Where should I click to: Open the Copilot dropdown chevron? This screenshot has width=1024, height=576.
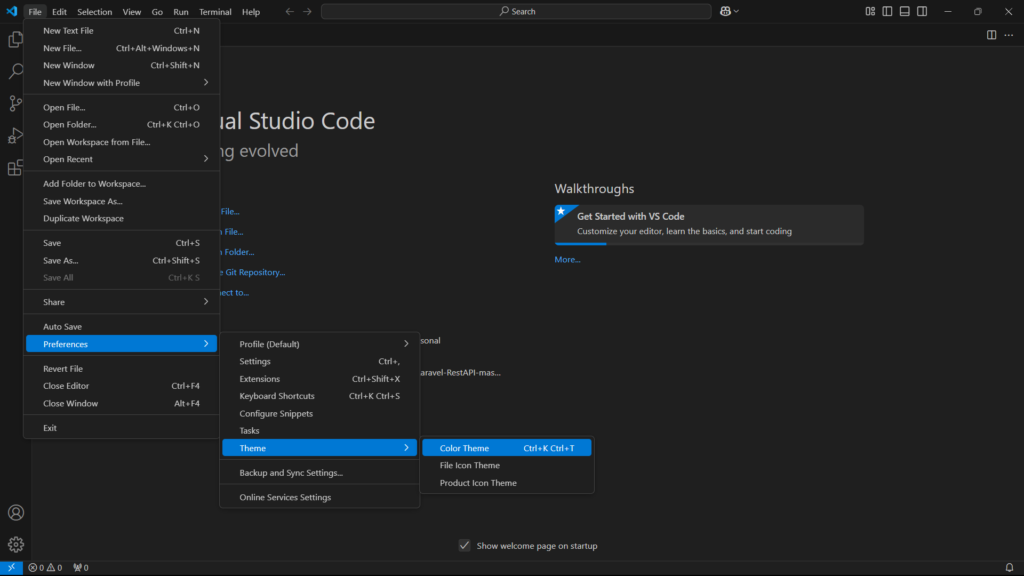(737, 11)
